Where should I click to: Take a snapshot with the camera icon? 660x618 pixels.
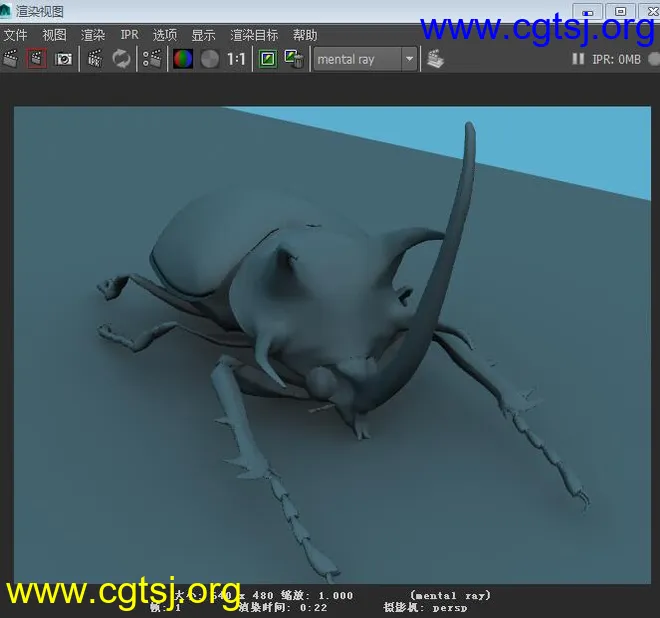[x=64, y=59]
